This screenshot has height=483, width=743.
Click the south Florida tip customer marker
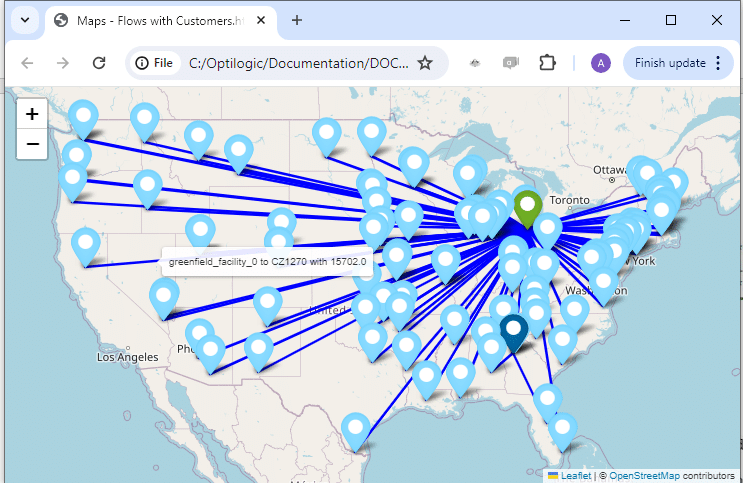[x=562, y=431]
